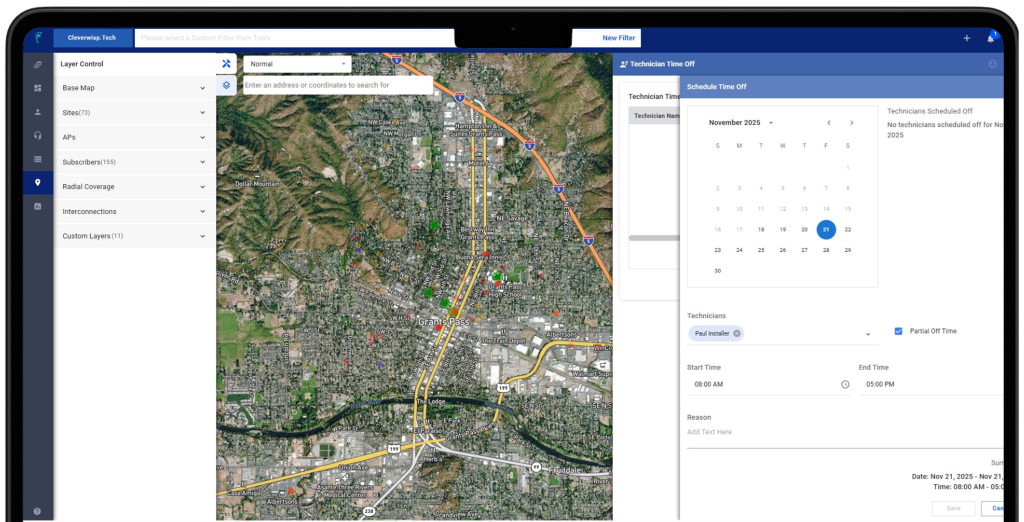Open the headset support sidebar icon
Screen dimensions: 1024x522
pos(38,135)
